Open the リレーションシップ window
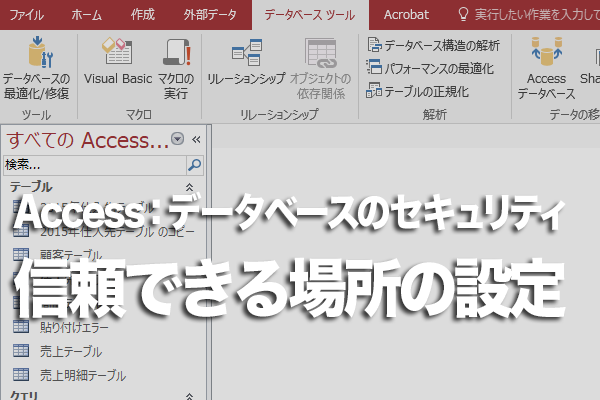The width and height of the screenshot is (600, 400). tap(246, 61)
